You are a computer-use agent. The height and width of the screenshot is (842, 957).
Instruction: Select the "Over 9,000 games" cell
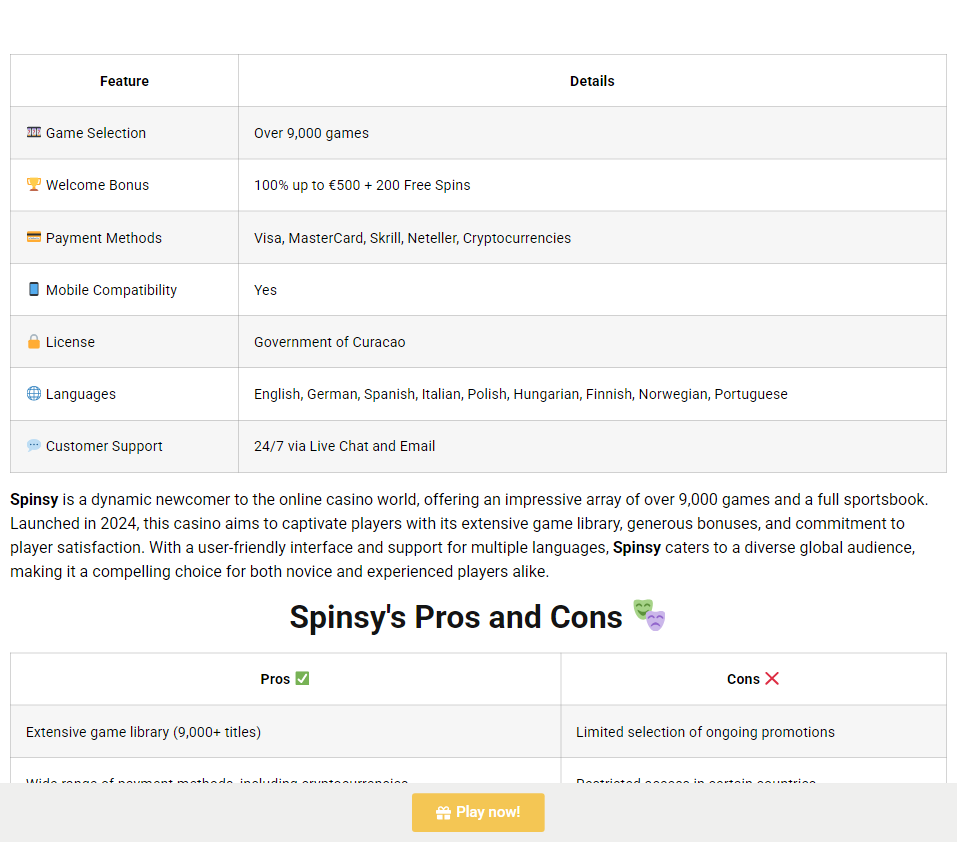pos(592,133)
